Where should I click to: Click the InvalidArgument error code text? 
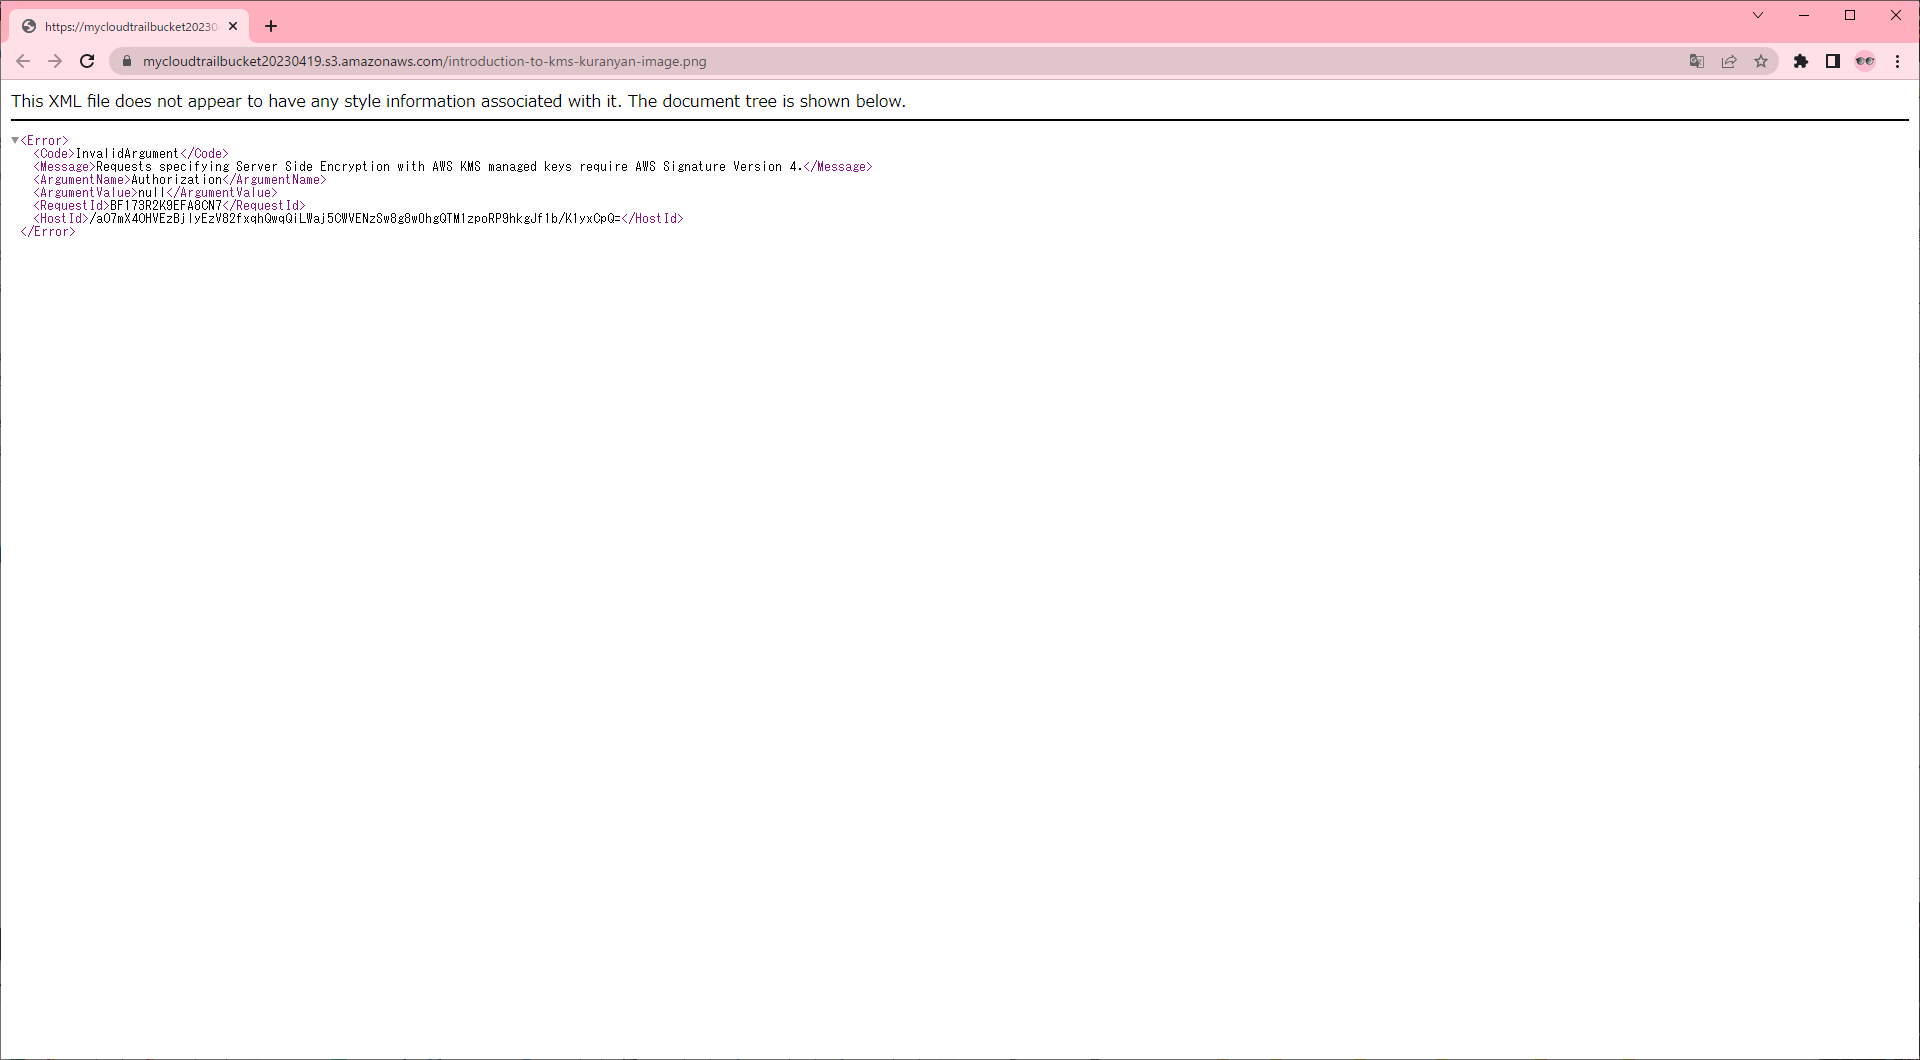127,154
